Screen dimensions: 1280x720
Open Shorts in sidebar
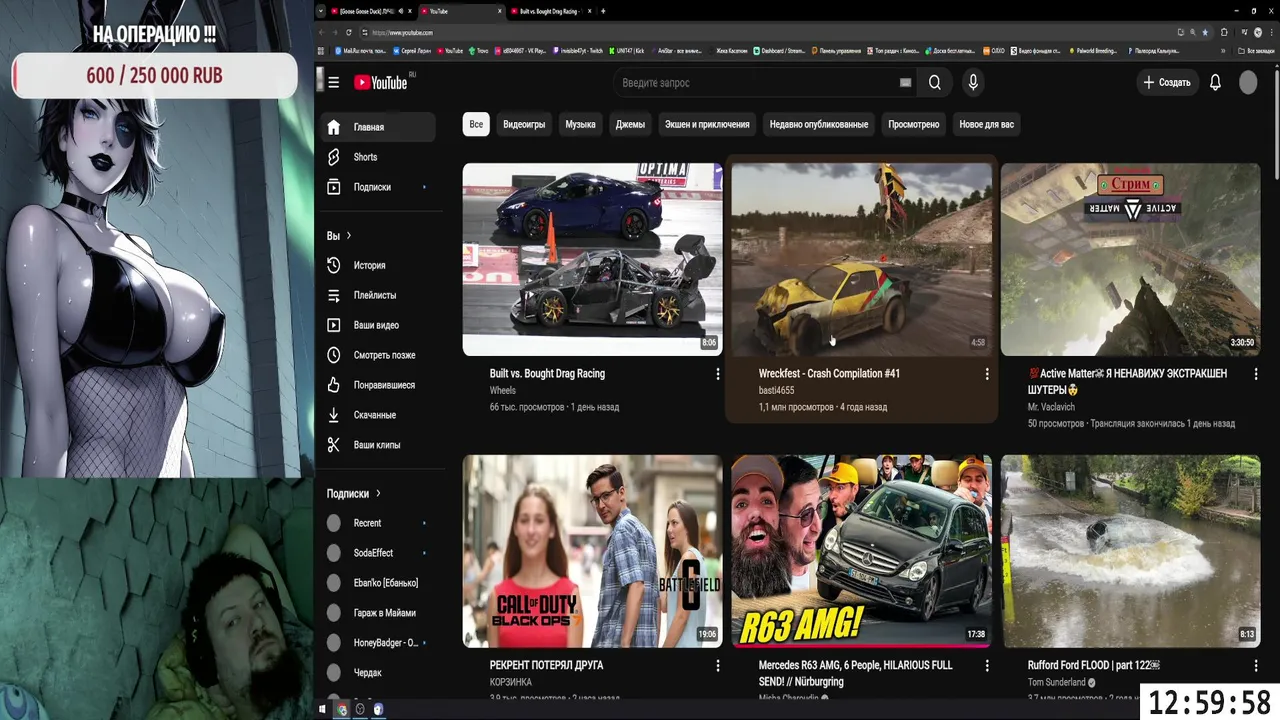tap(377, 157)
